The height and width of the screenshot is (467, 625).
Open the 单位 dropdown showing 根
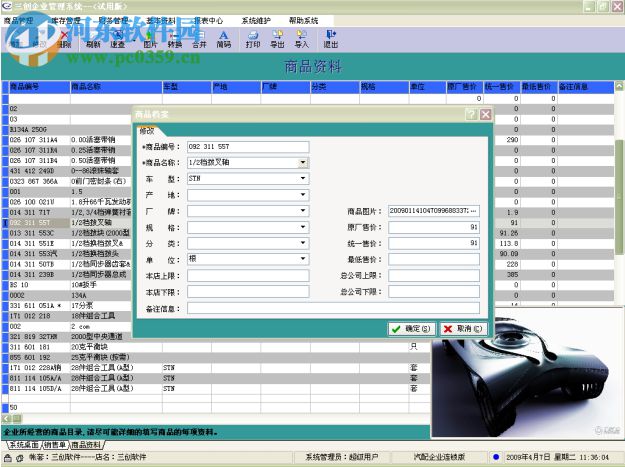tap(303, 259)
